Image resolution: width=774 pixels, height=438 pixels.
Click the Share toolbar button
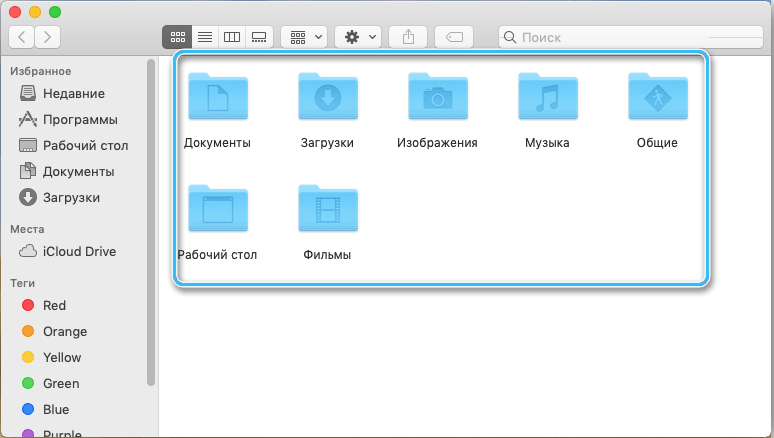407,37
